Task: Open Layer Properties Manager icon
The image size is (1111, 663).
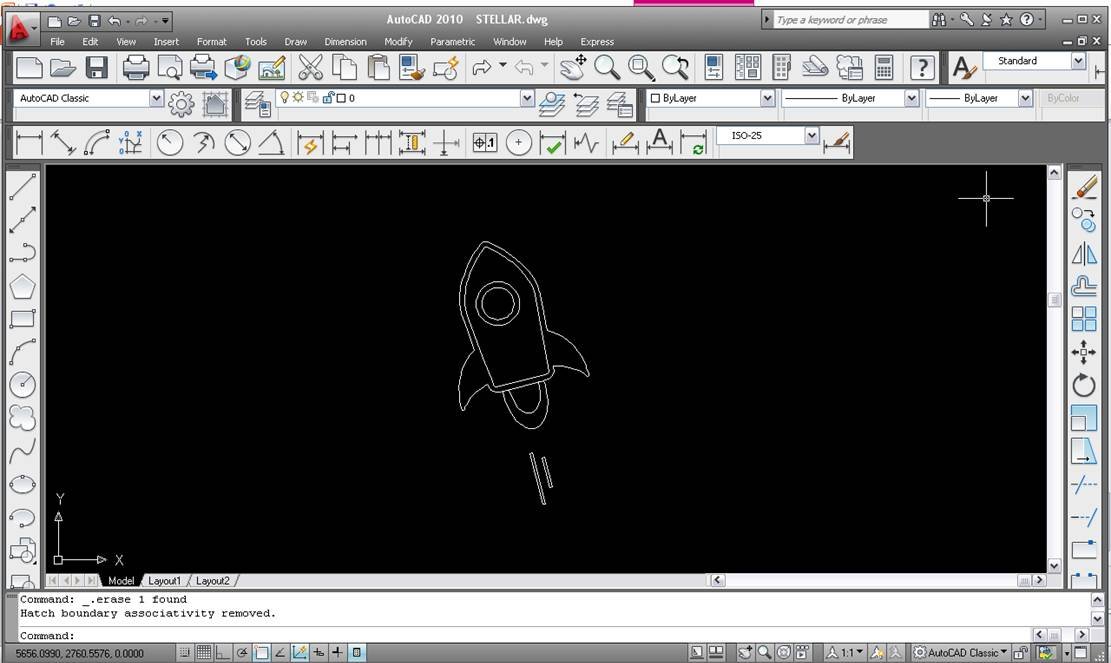Action: point(258,105)
